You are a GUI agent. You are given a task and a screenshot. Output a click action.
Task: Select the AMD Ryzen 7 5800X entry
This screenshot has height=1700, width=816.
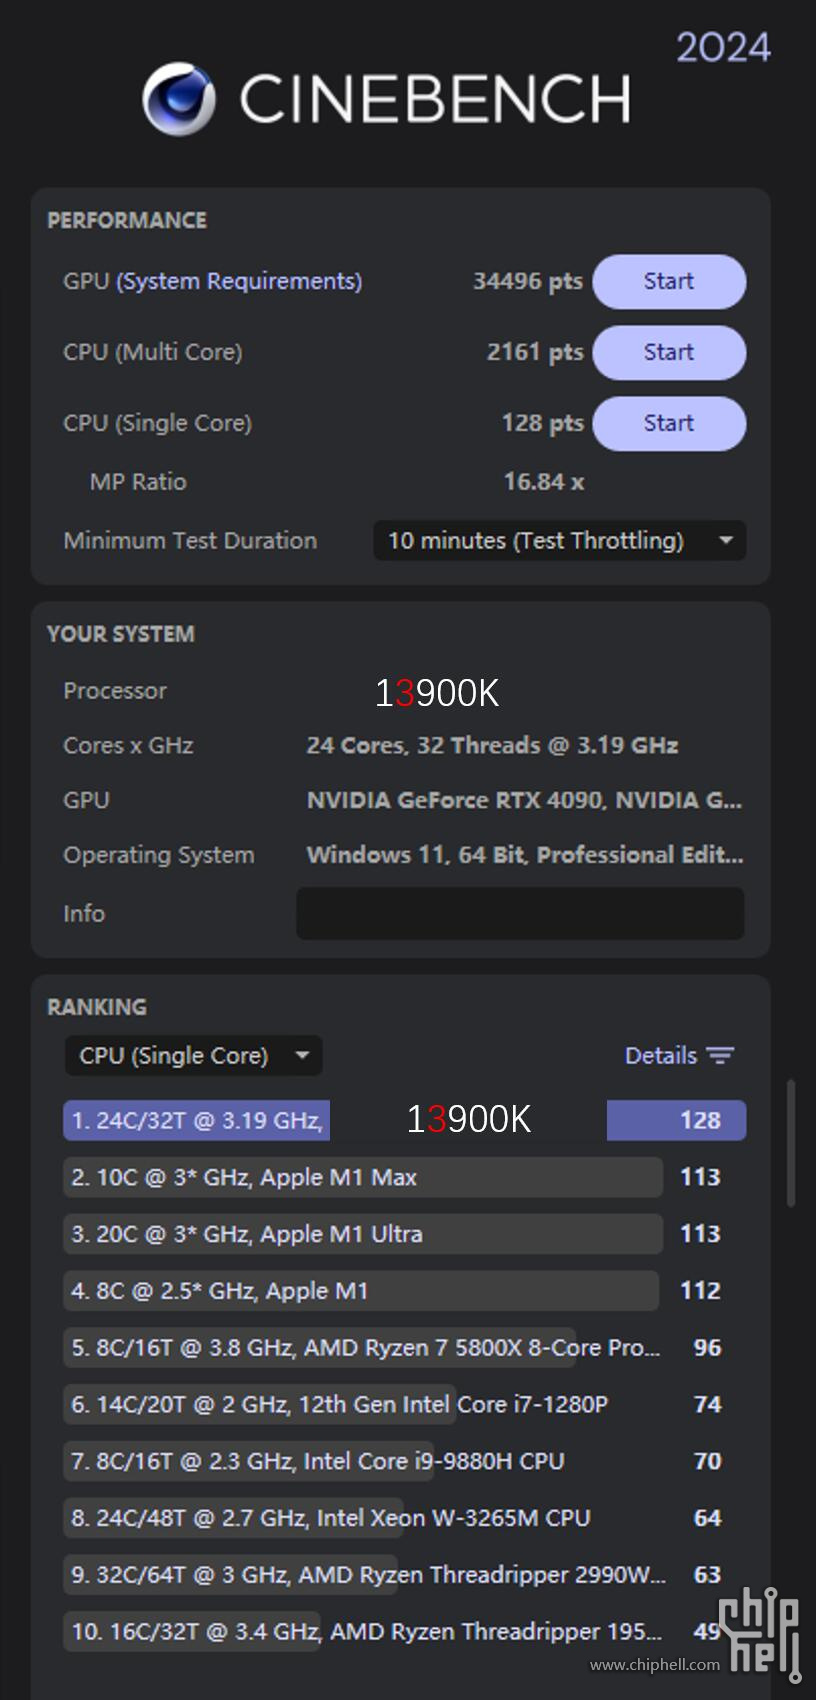(365, 1348)
